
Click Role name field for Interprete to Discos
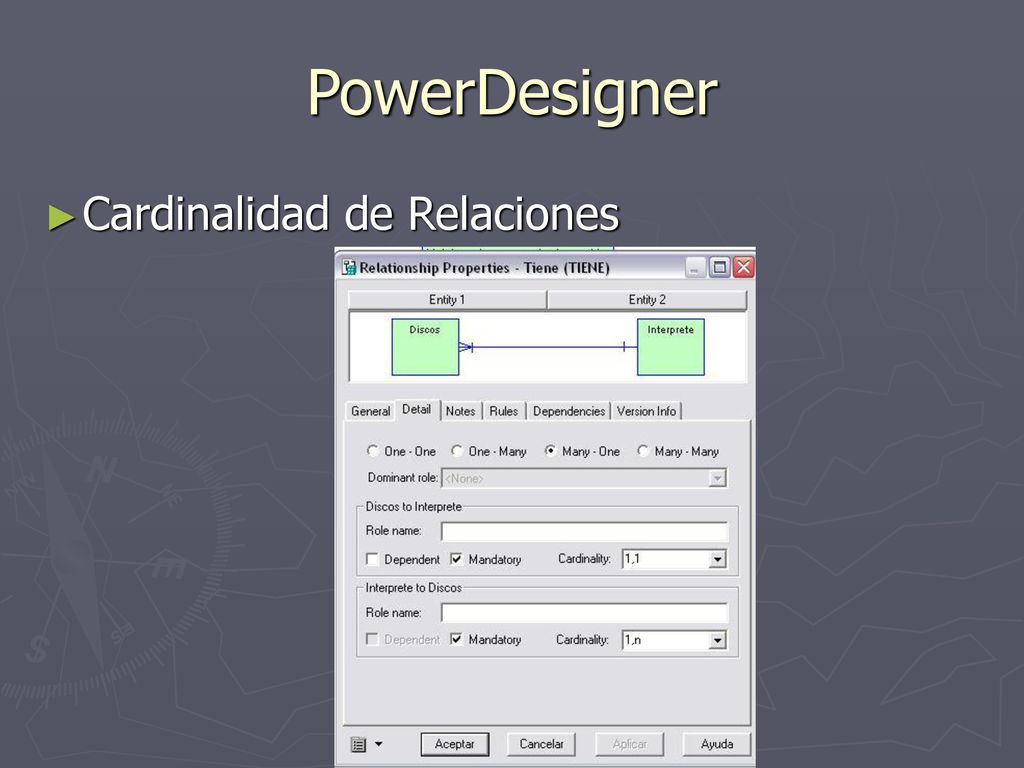point(584,613)
